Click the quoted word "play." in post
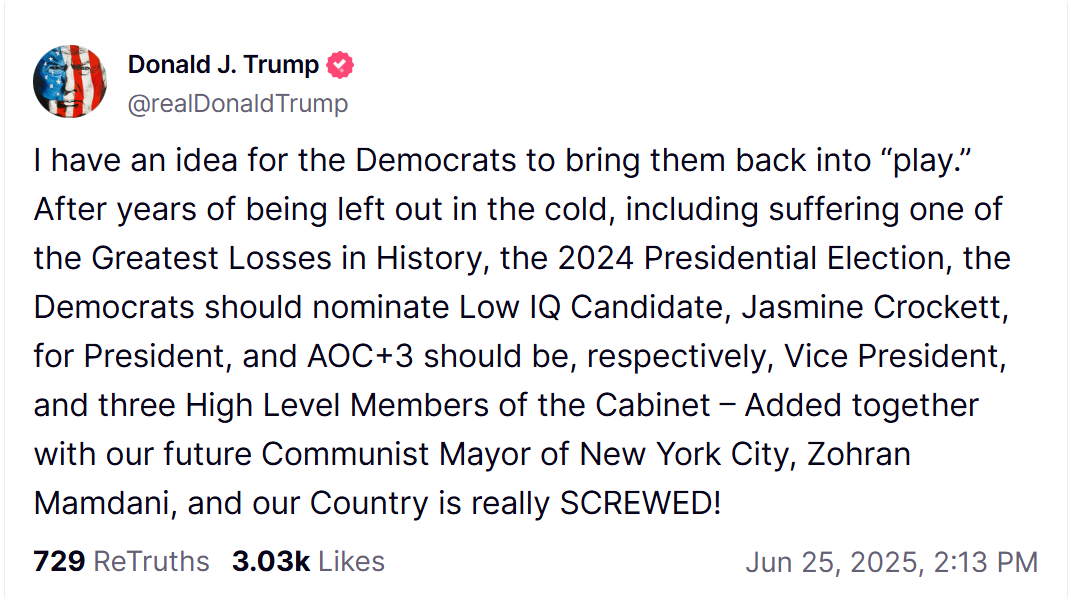 tap(927, 161)
